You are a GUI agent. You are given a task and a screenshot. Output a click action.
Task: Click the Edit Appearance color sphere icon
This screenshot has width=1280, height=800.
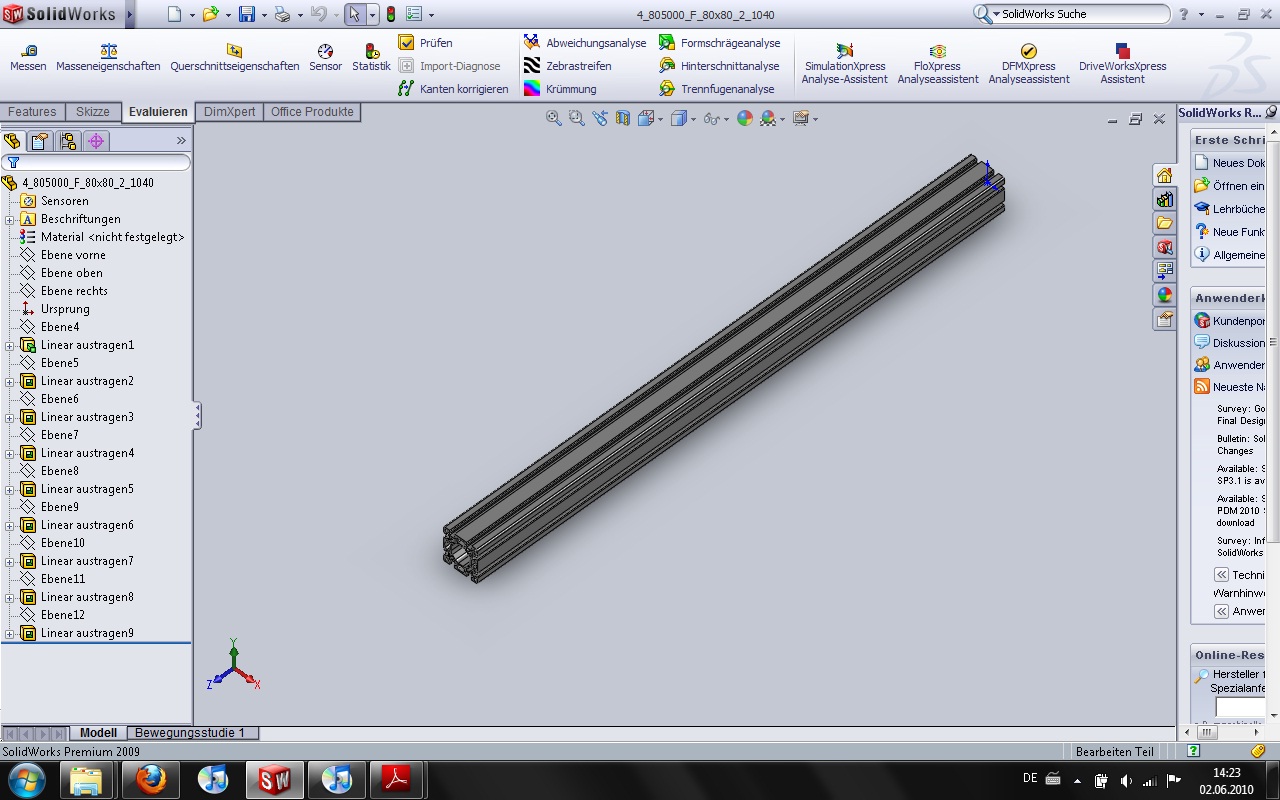(x=744, y=118)
